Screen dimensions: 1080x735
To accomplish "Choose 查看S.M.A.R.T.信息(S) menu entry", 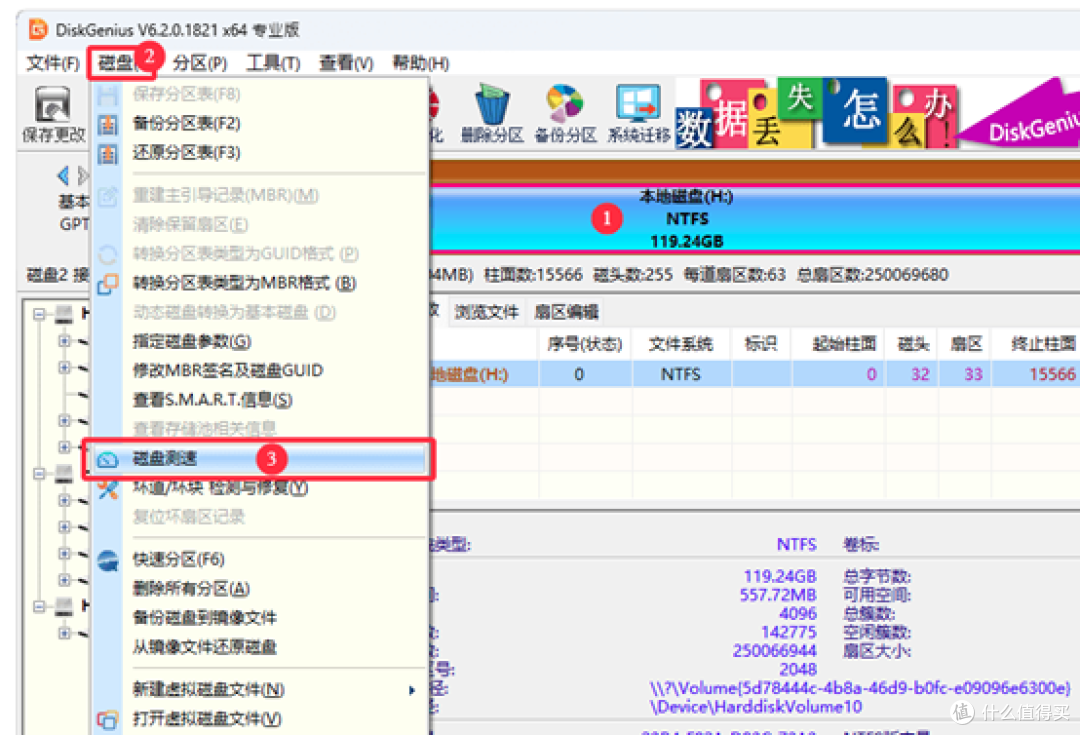I will coord(212,400).
